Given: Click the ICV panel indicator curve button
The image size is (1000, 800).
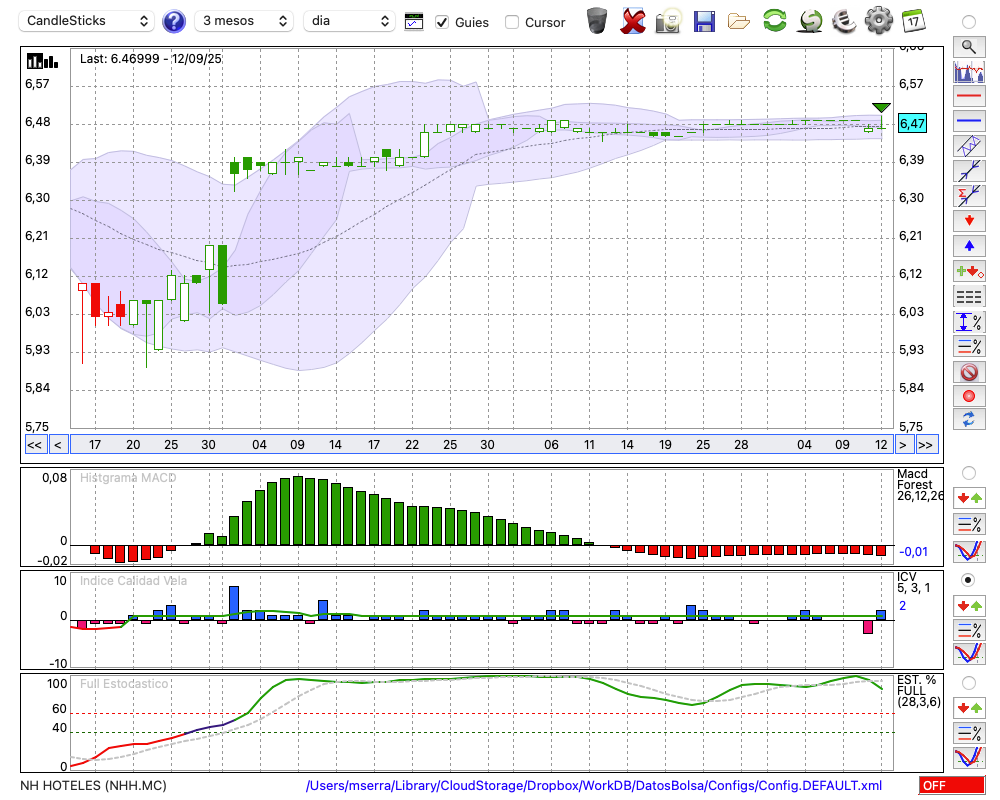Looking at the screenshot, I should click(x=969, y=654).
